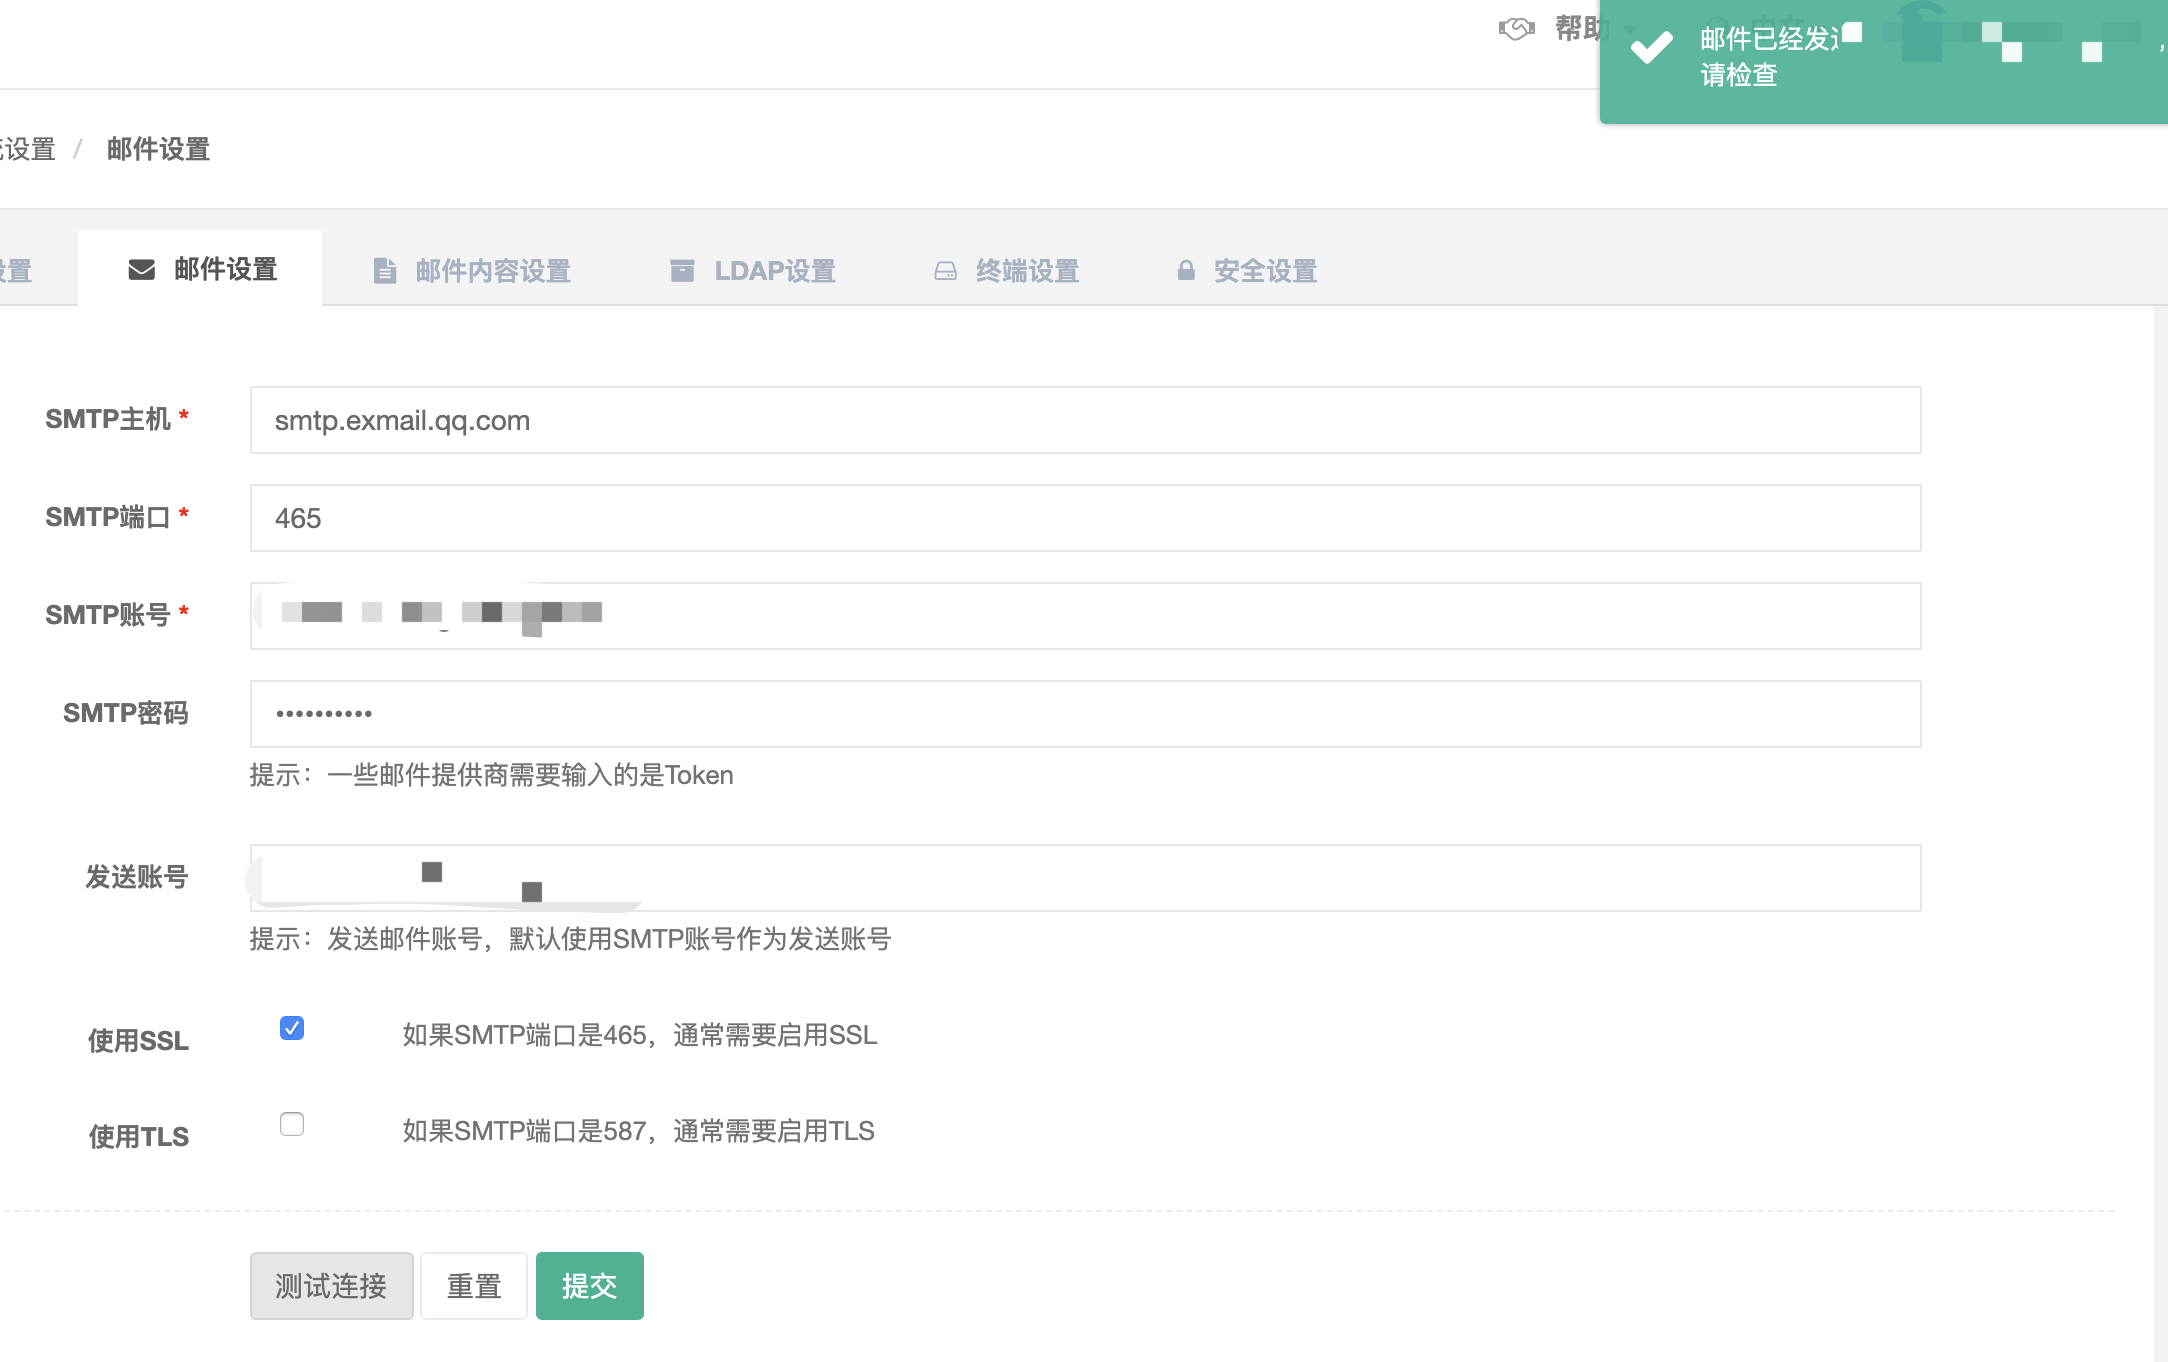This screenshot has width=2168, height=1362.
Task: Click hint text '如果SMTP端口是587，通常需要启用TLS'
Action: click(638, 1131)
